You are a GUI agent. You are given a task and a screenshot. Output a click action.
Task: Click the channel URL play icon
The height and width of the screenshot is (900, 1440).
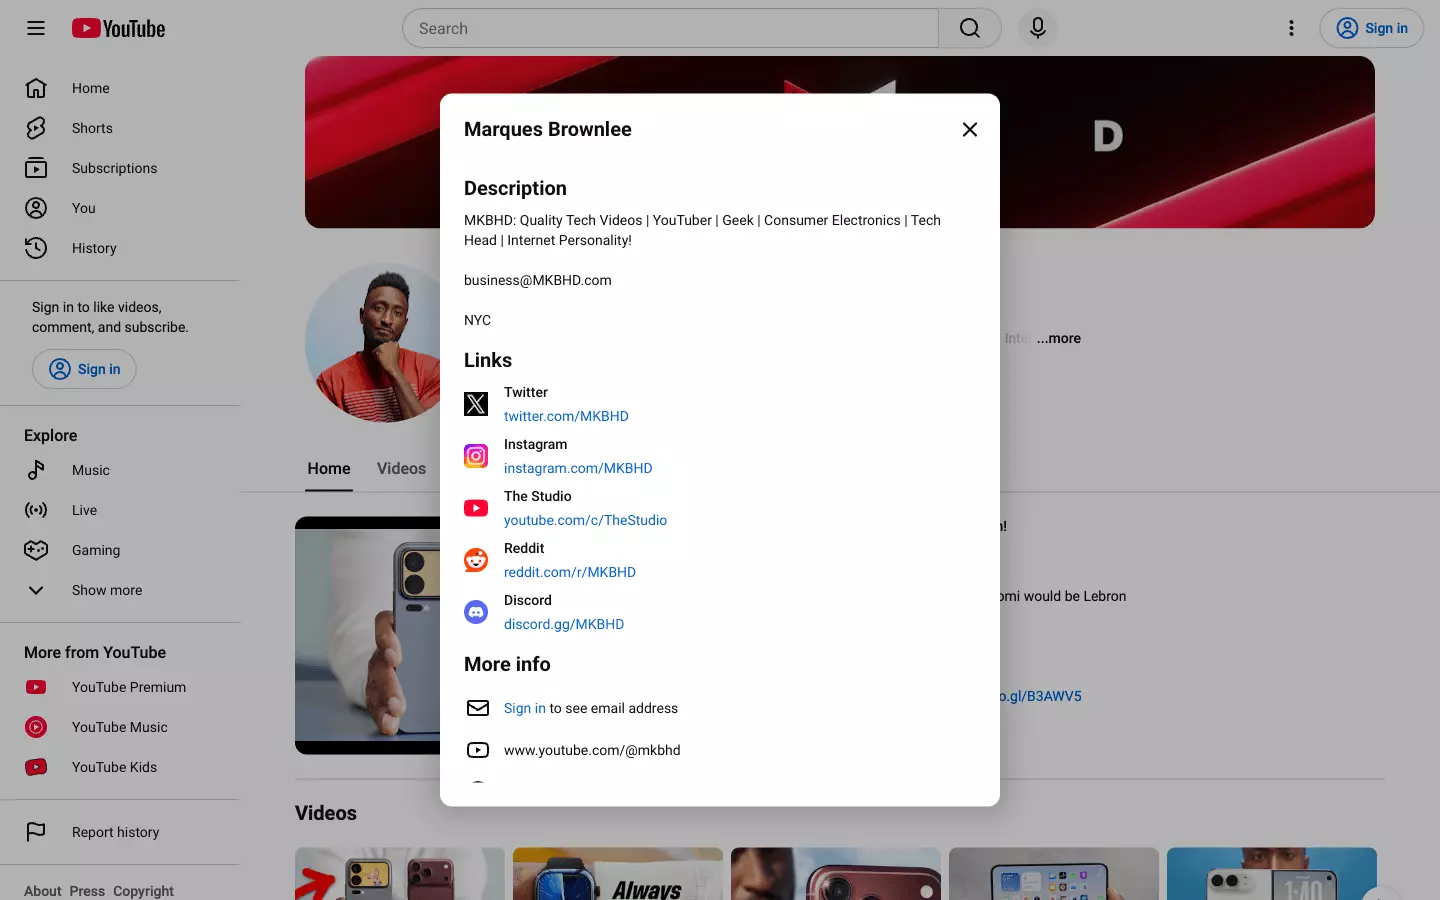(478, 750)
